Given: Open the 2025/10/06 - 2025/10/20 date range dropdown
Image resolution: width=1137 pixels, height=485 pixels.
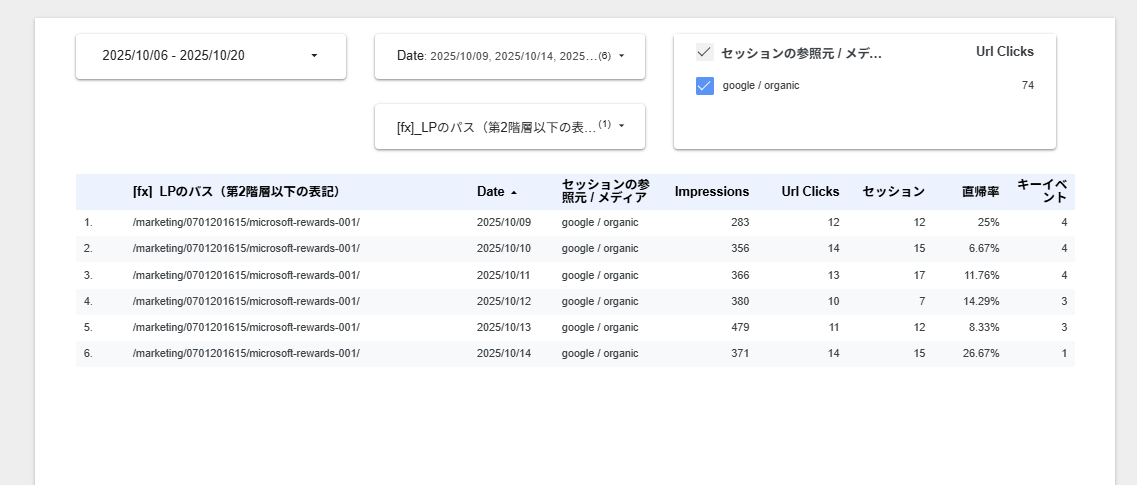Looking at the screenshot, I should point(210,56).
